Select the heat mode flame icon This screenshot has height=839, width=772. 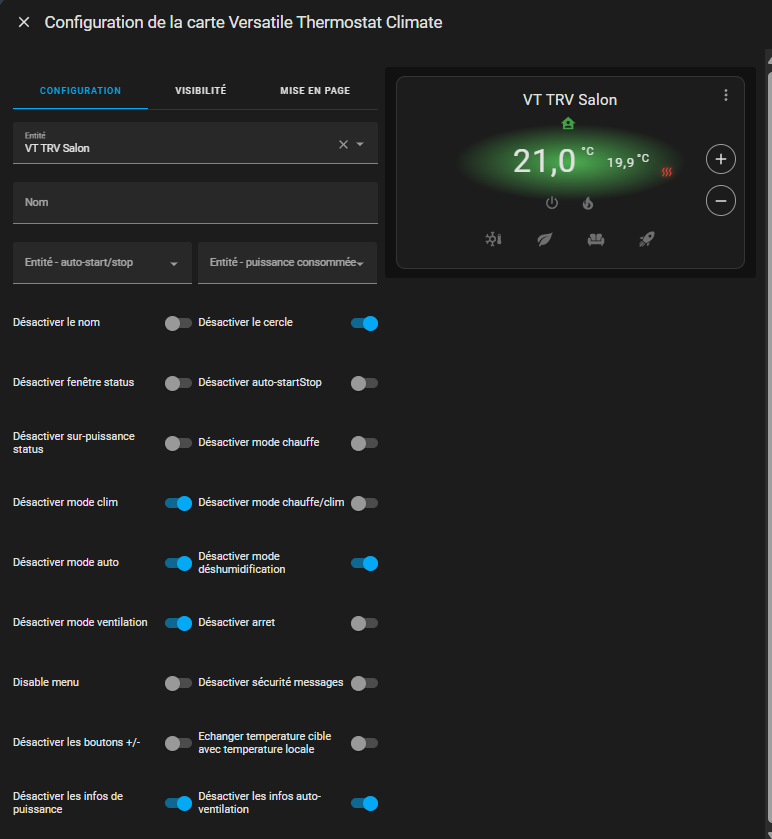coord(588,203)
